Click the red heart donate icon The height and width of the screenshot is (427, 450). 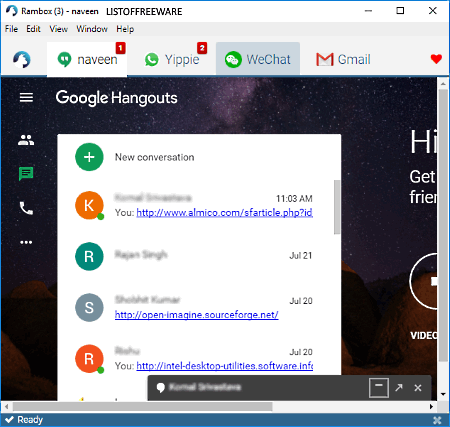coord(436,59)
